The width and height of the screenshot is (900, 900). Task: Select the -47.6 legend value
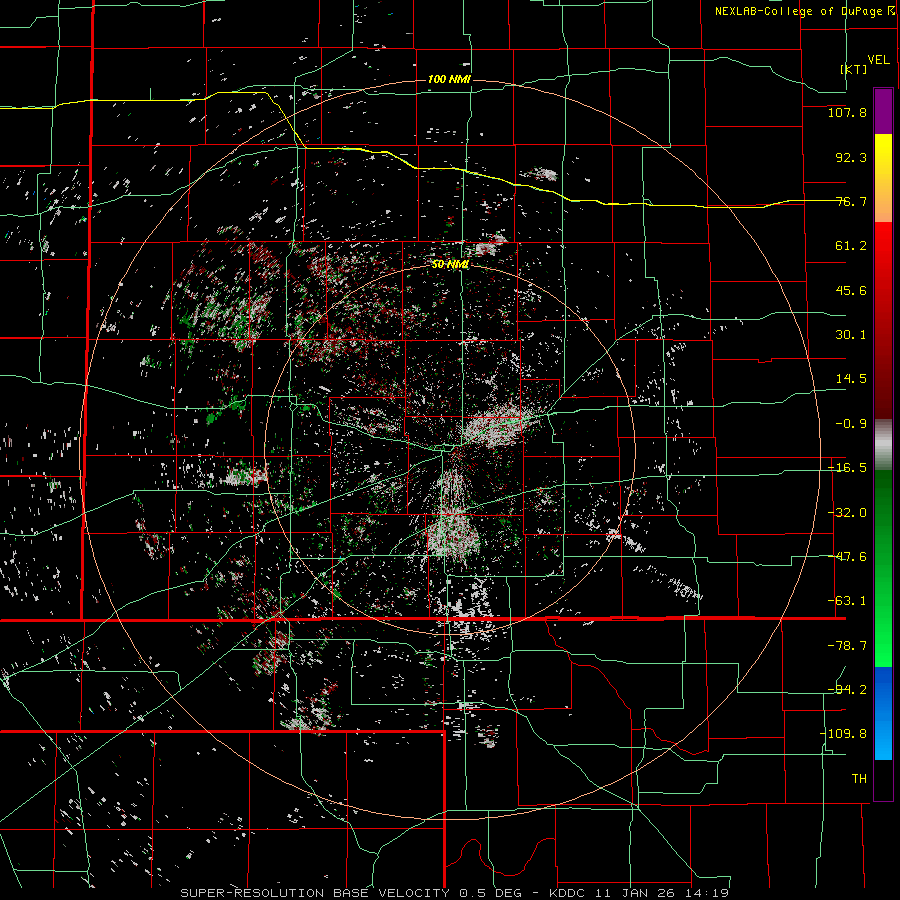tap(847, 557)
